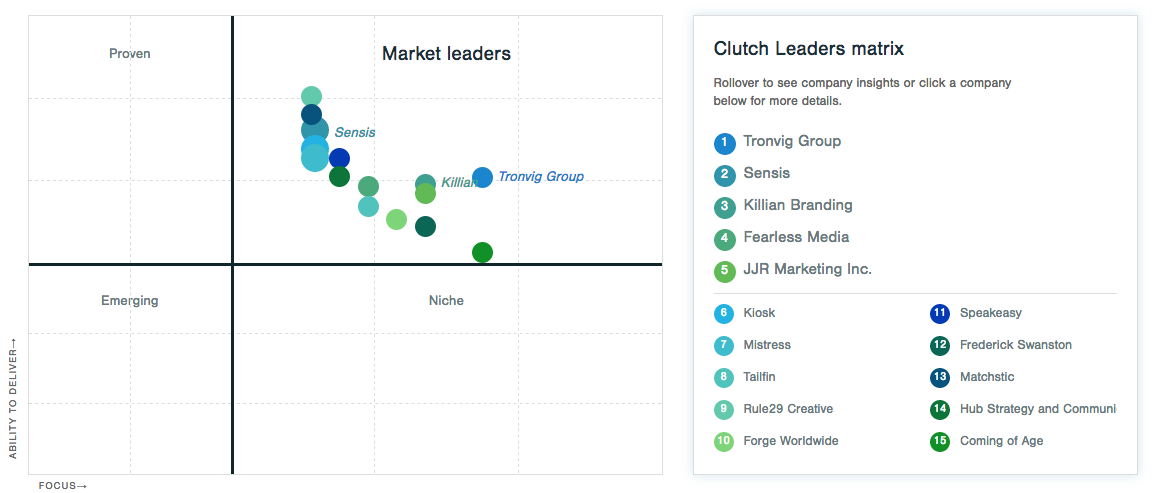Click the Tailfin company link
The width and height of the screenshot is (1164, 493).
coord(759,376)
